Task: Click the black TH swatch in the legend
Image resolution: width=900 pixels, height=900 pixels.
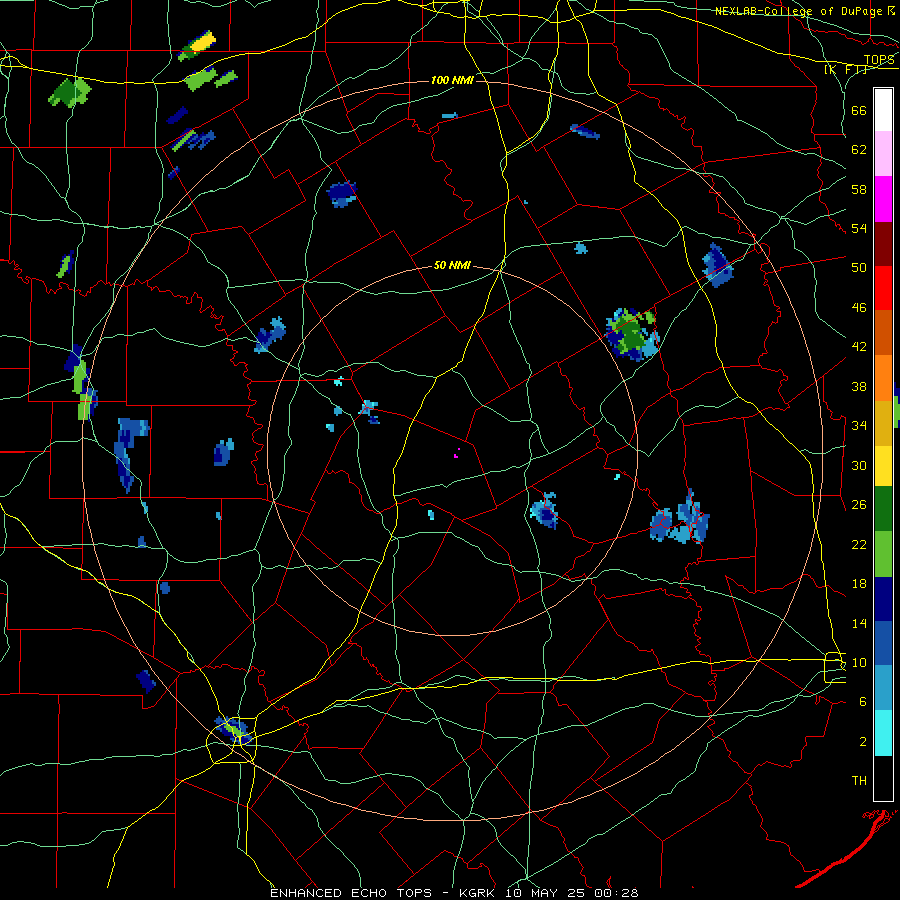Action: (x=883, y=778)
